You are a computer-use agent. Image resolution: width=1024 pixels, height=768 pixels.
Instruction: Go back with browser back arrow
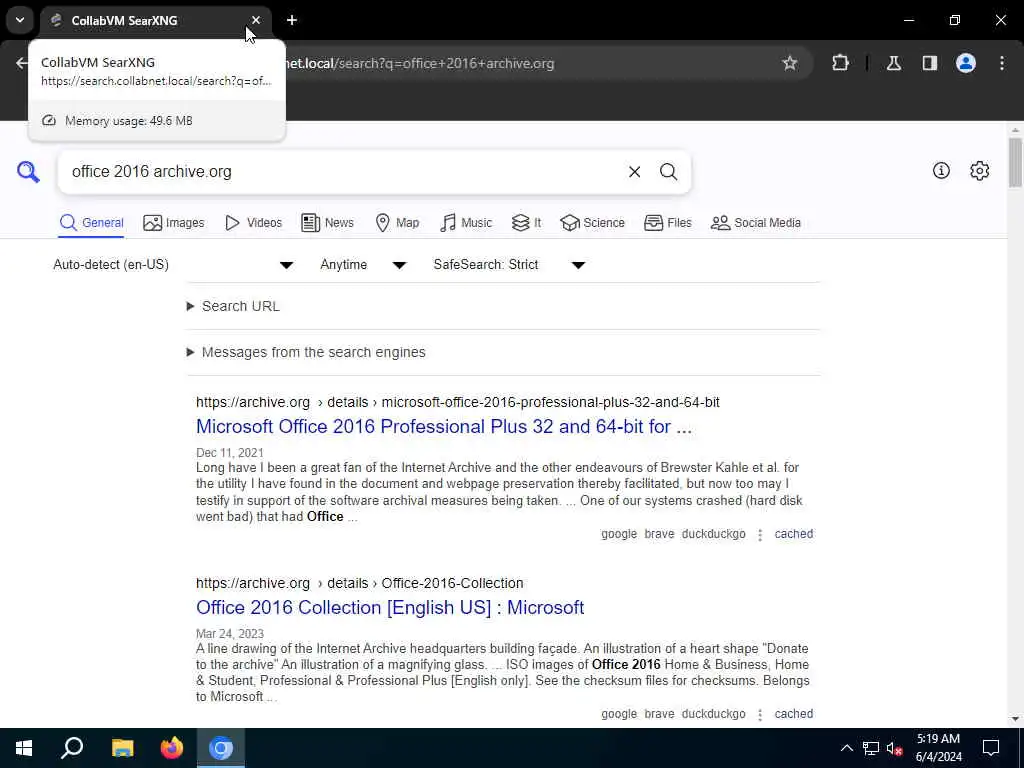(x=22, y=63)
